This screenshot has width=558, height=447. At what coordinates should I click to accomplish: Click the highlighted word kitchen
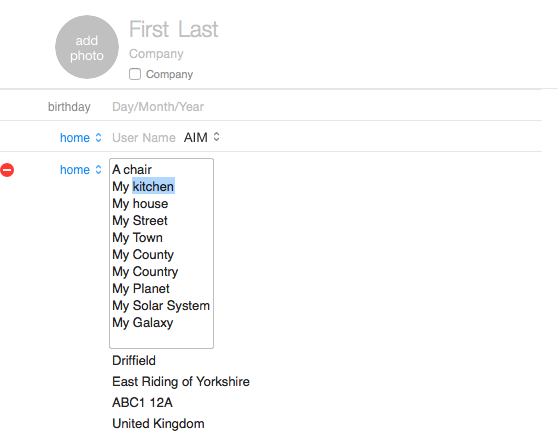point(153,186)
